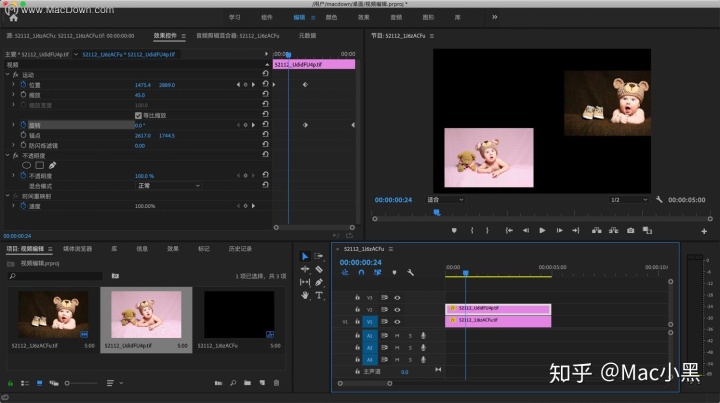
Task: Toggle lock on track V3
Action: pyautogui.click(x=357, y=297)
